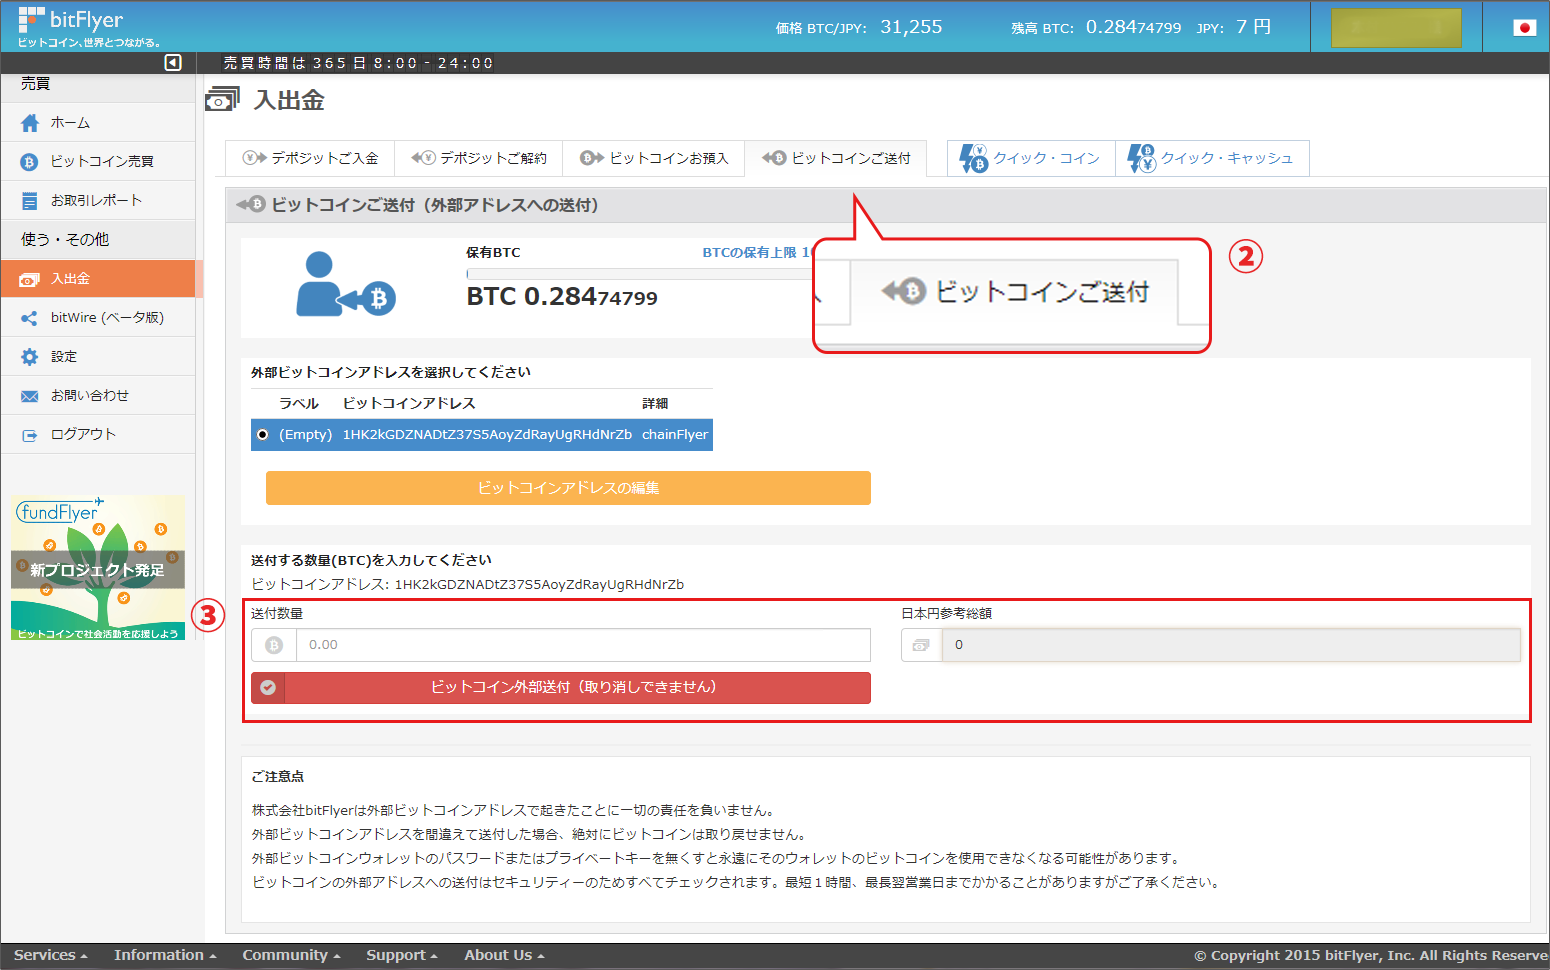Click the JPY balance 7 円
The image size is (1550, 970).
1254,27
